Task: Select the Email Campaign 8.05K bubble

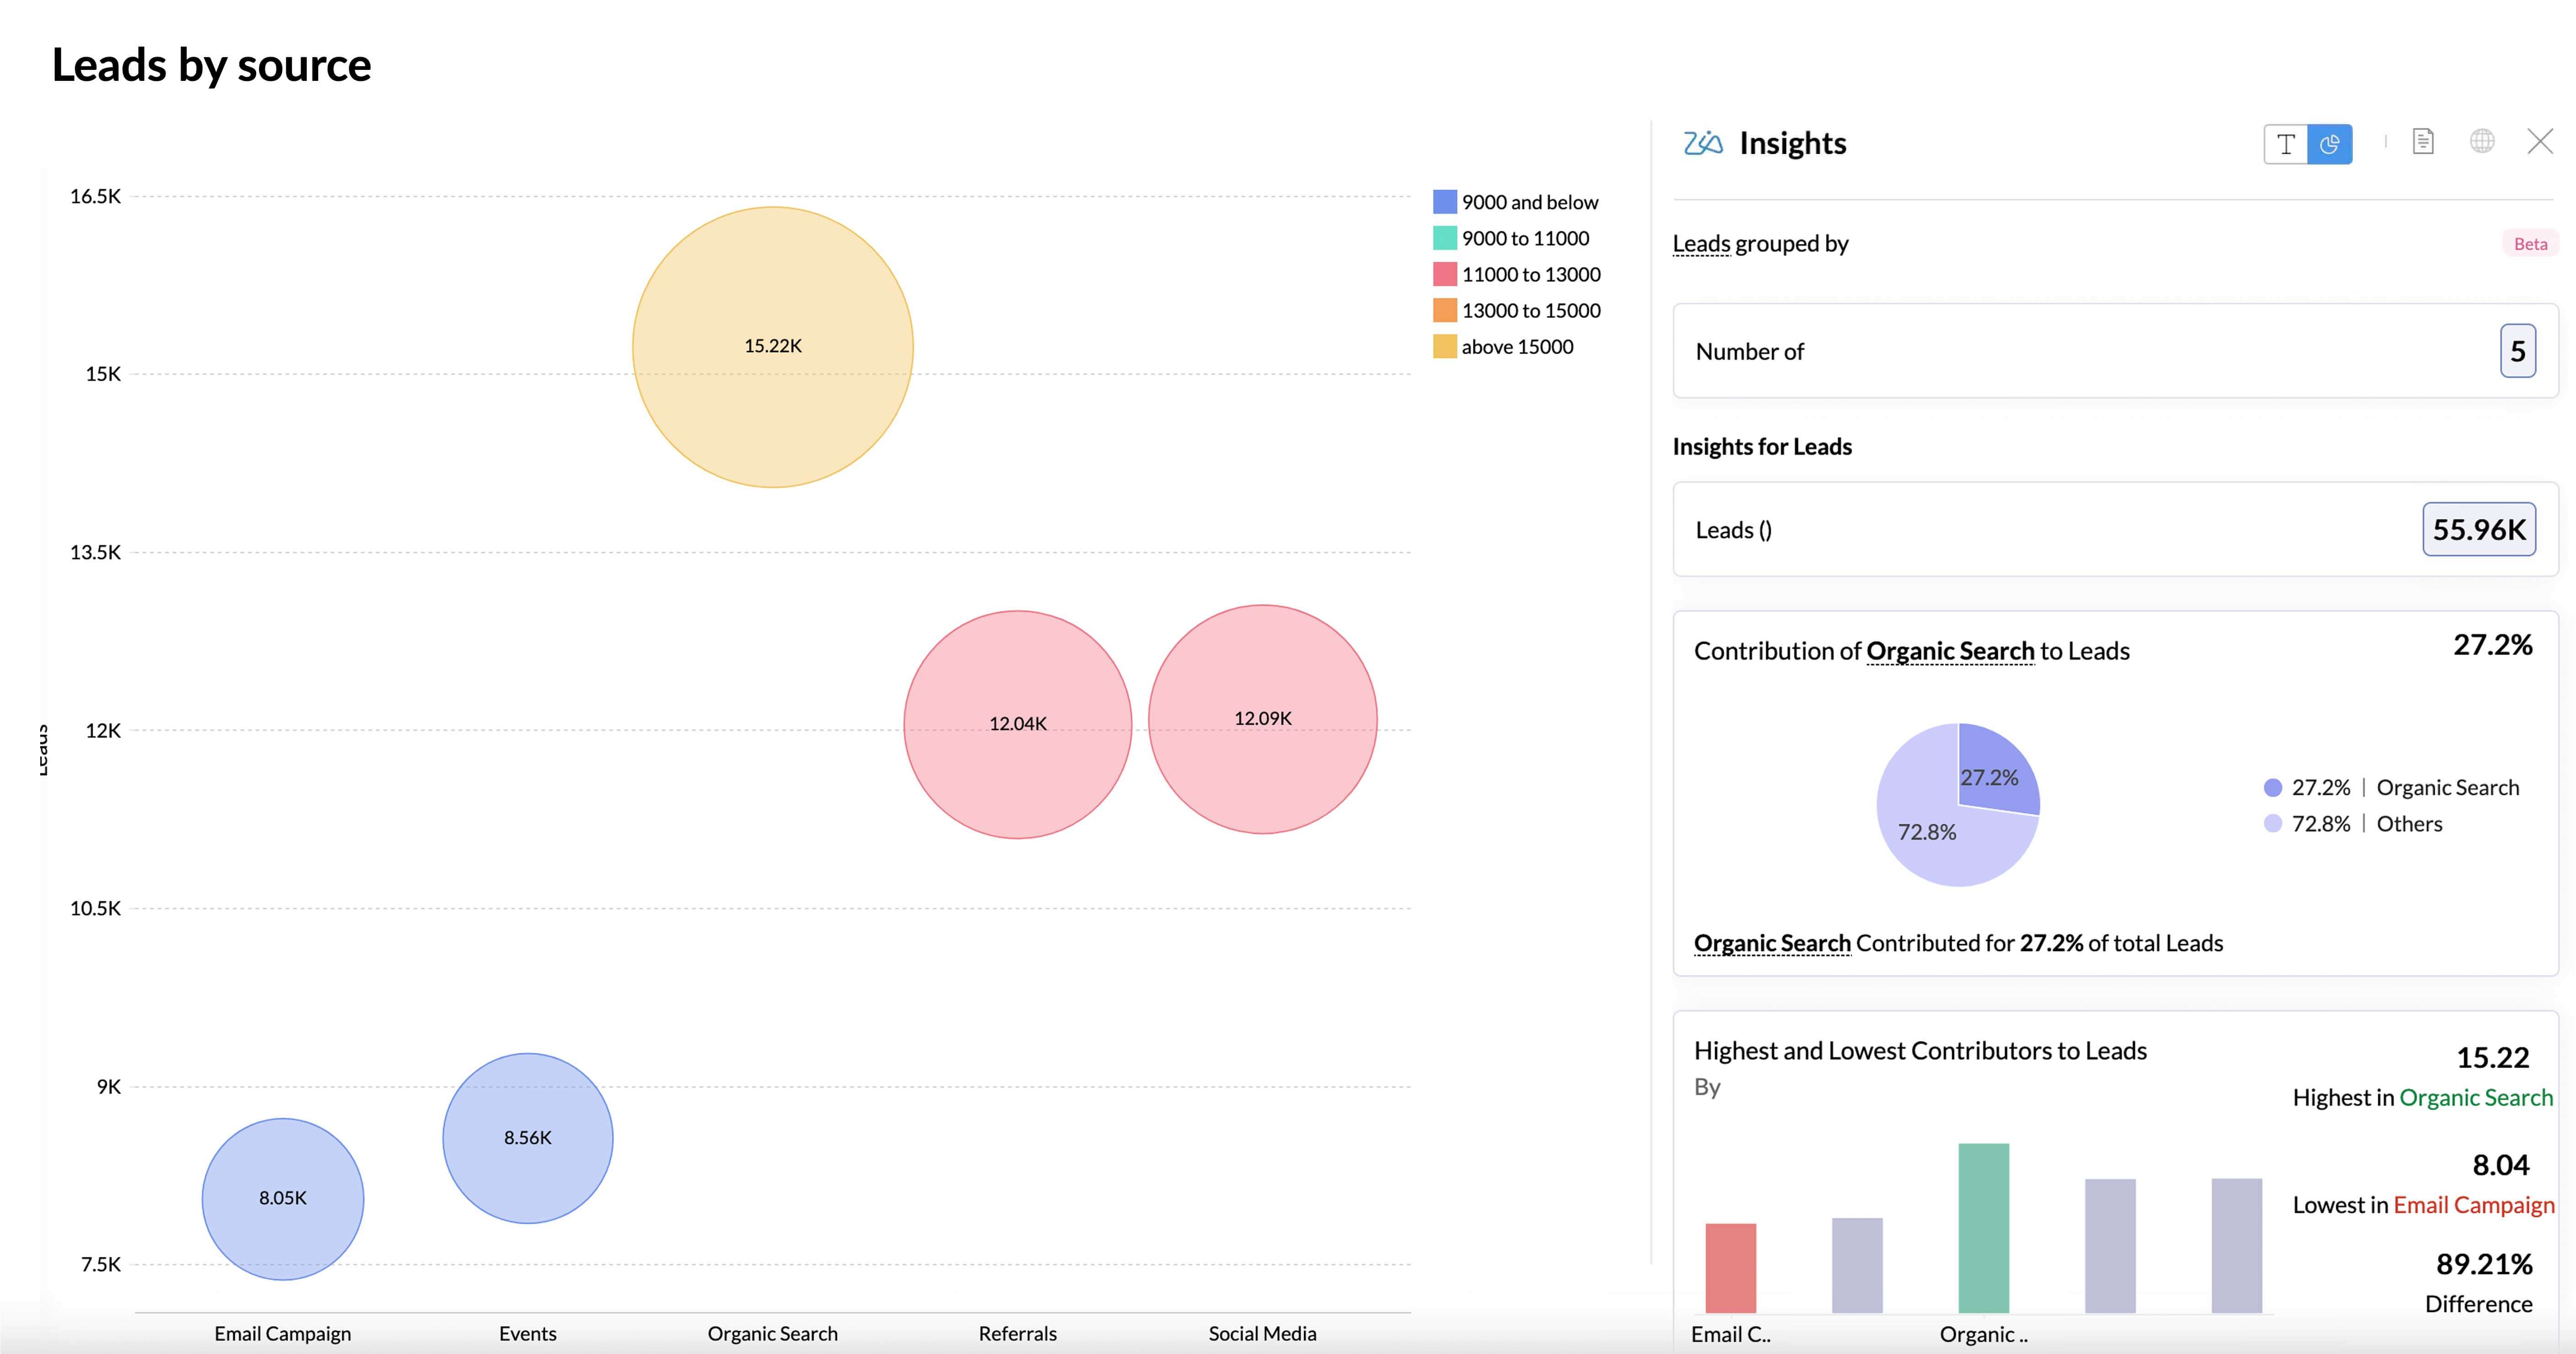Action: [x=283, y=1199]
